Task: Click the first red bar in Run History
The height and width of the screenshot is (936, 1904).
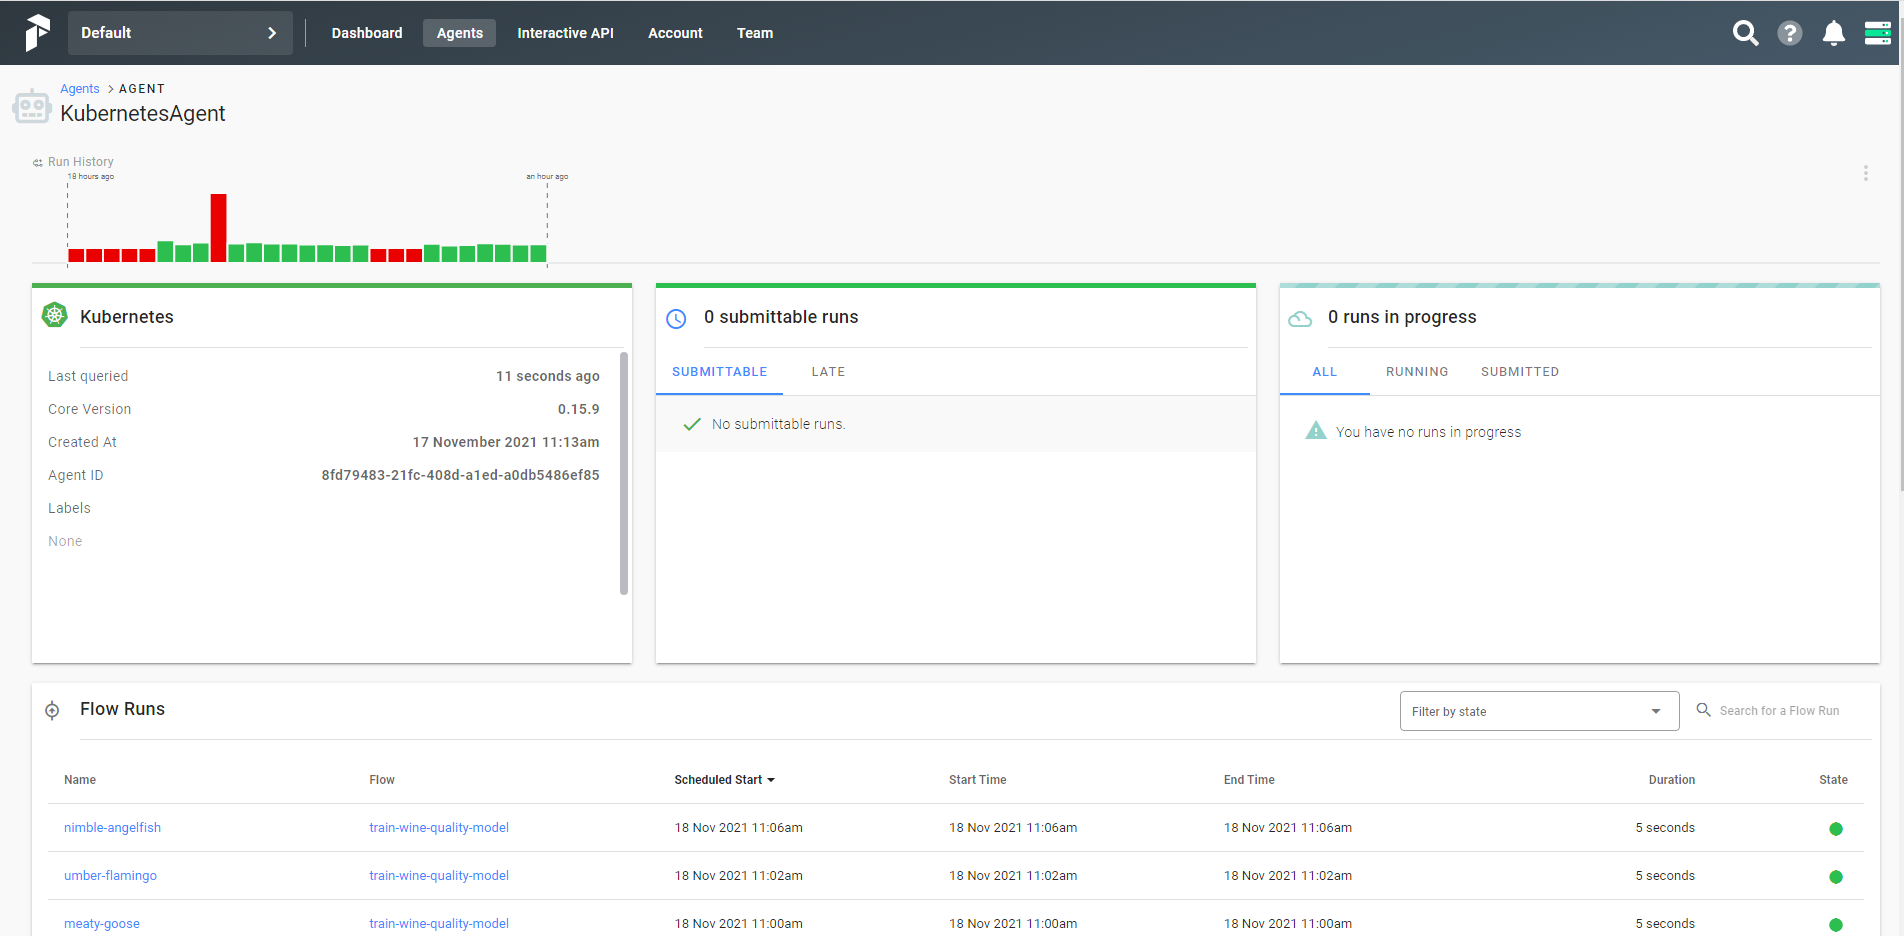Action: [76, 255]
